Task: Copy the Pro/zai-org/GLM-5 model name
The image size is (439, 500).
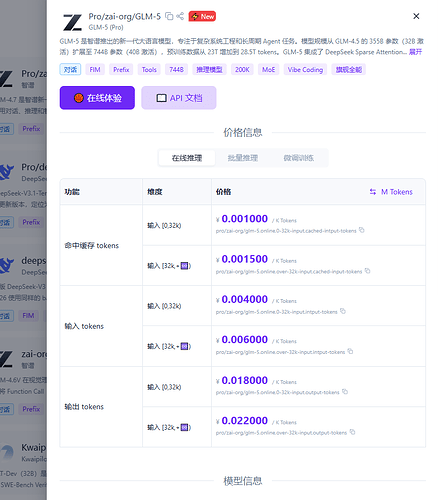Action: point(169,16)
